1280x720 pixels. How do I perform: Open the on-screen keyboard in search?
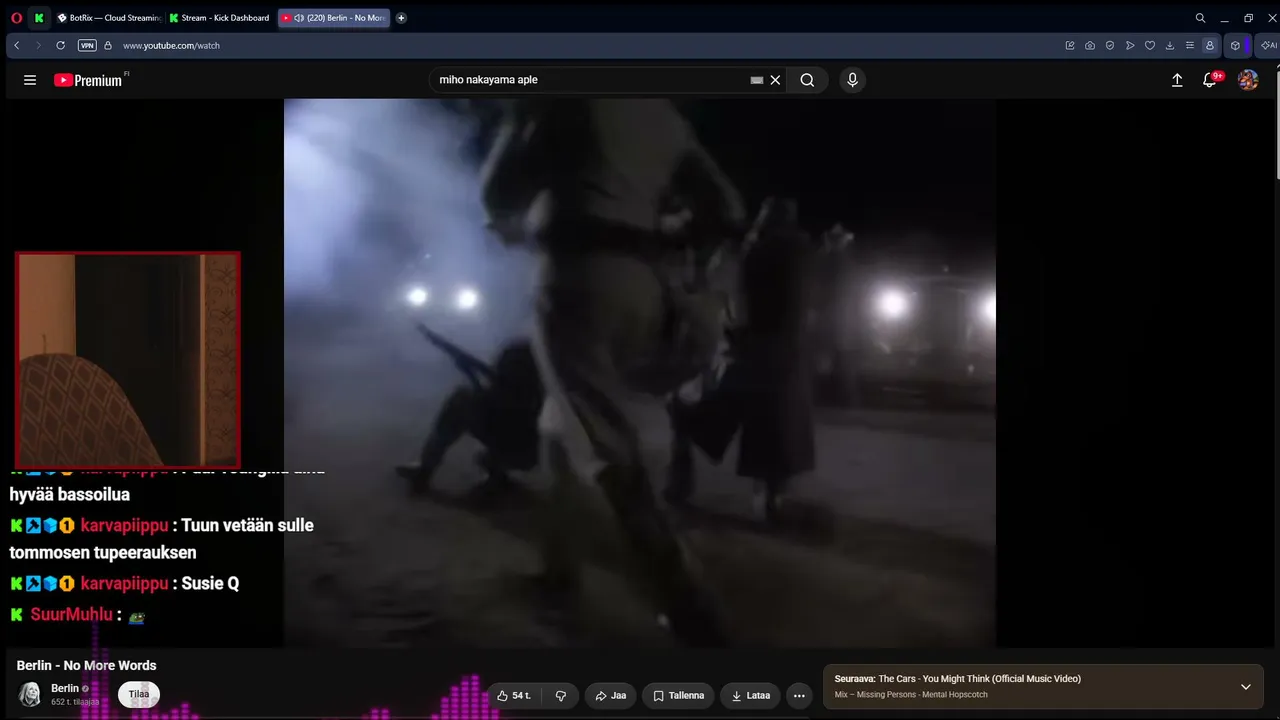click(x=757, y=80)
